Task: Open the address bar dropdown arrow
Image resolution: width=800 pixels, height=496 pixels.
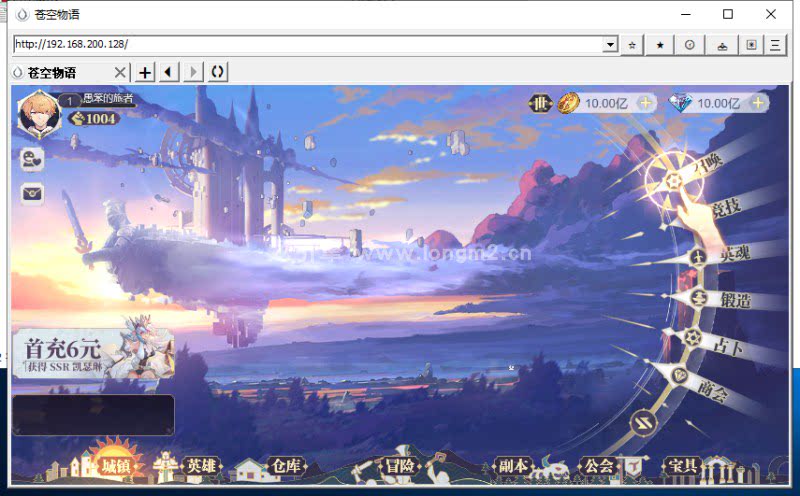Action: pyautogui.click(x=610, y=45)
